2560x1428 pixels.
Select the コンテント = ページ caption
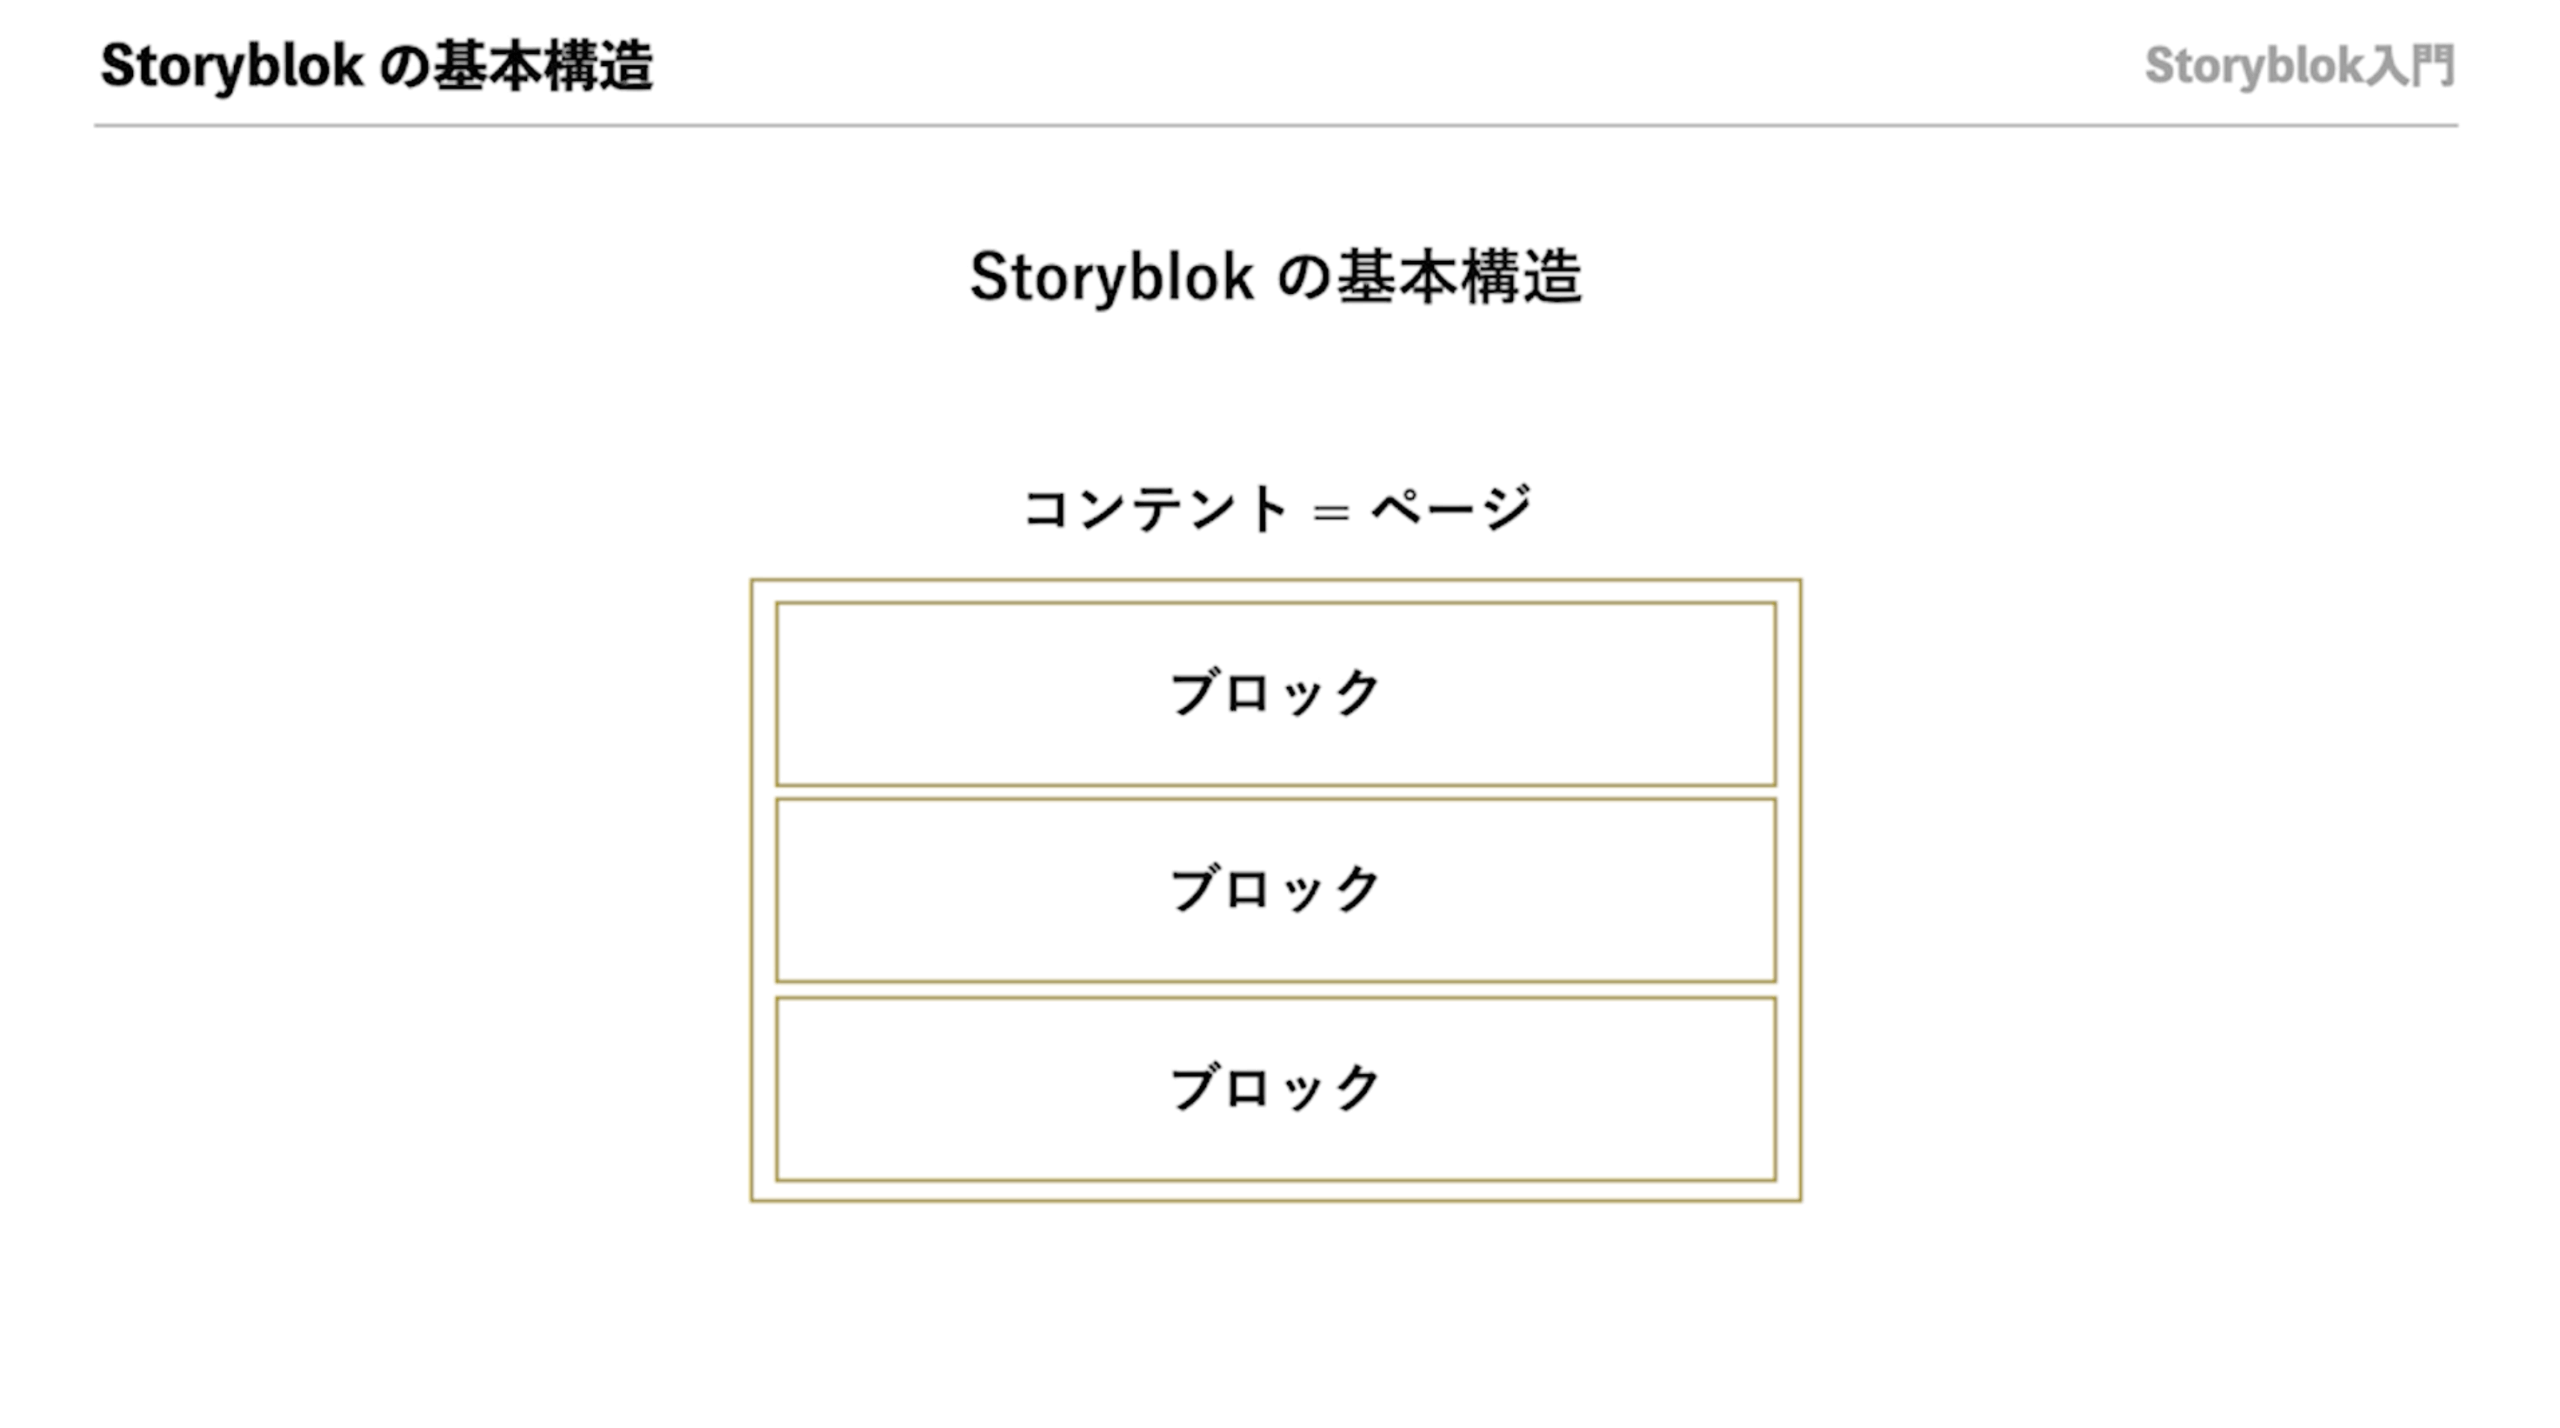tap(1277, 510)
